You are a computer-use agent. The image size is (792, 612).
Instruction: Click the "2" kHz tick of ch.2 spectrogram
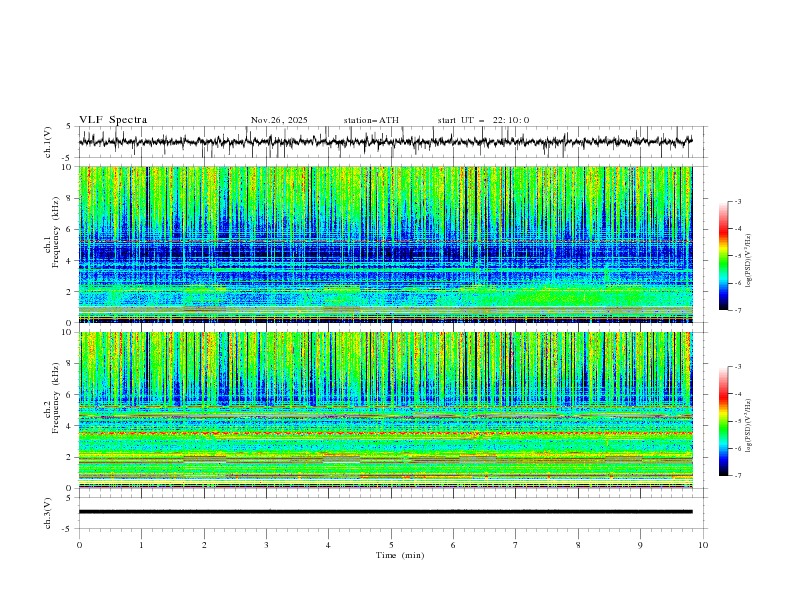click(x=70, y=457)
